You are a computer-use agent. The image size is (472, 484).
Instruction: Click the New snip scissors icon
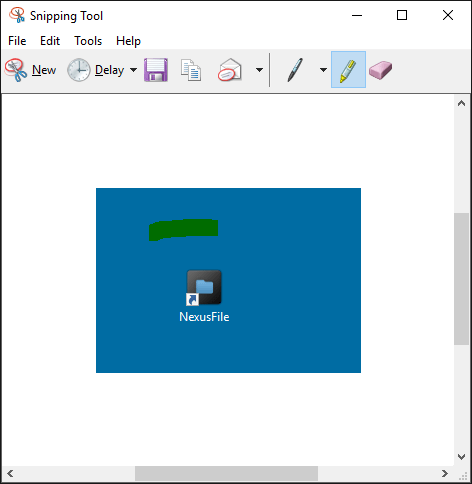pyautogui.click(x=16, y=70)
